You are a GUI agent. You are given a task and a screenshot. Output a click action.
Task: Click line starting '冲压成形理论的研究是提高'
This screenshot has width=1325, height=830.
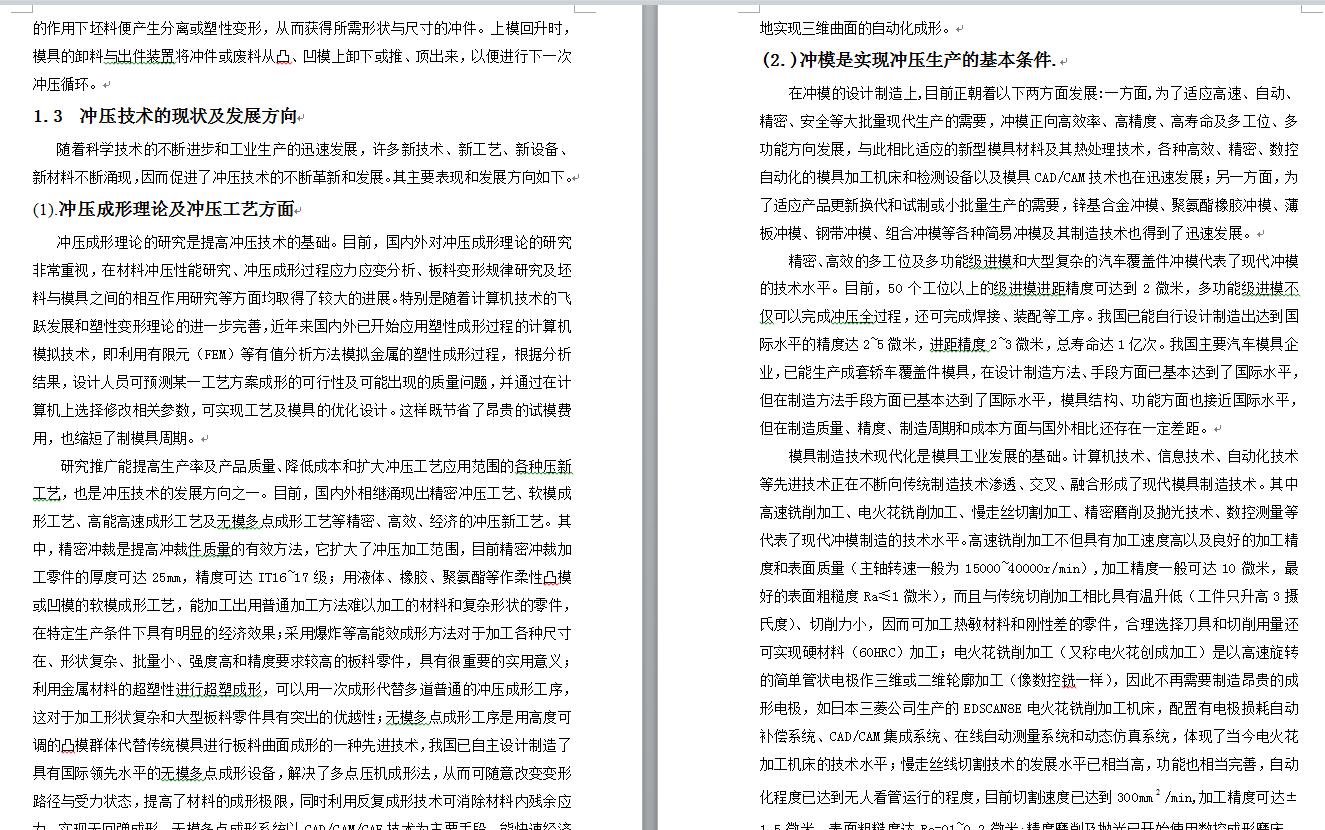314,242
